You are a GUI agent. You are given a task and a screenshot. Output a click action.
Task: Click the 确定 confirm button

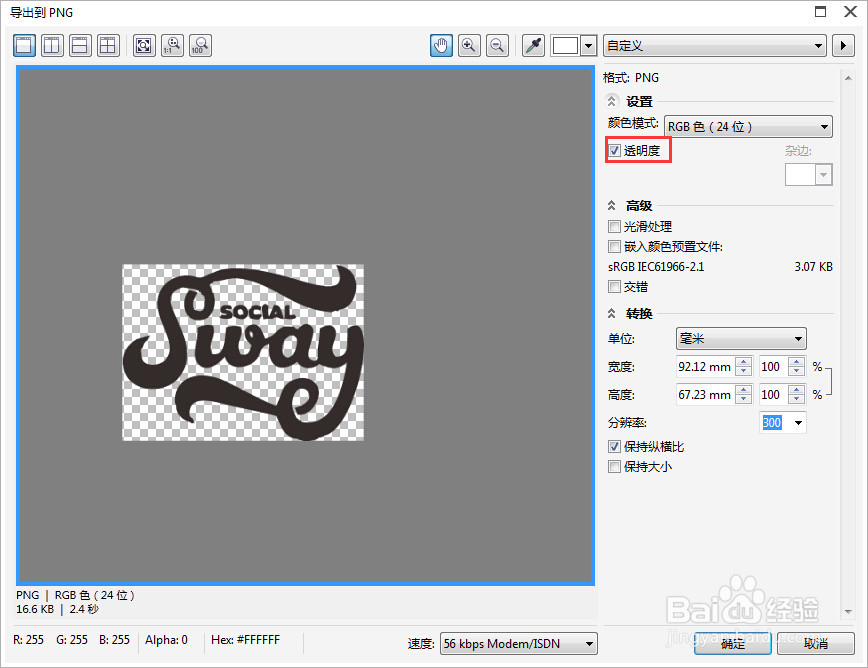click(733, 643)
